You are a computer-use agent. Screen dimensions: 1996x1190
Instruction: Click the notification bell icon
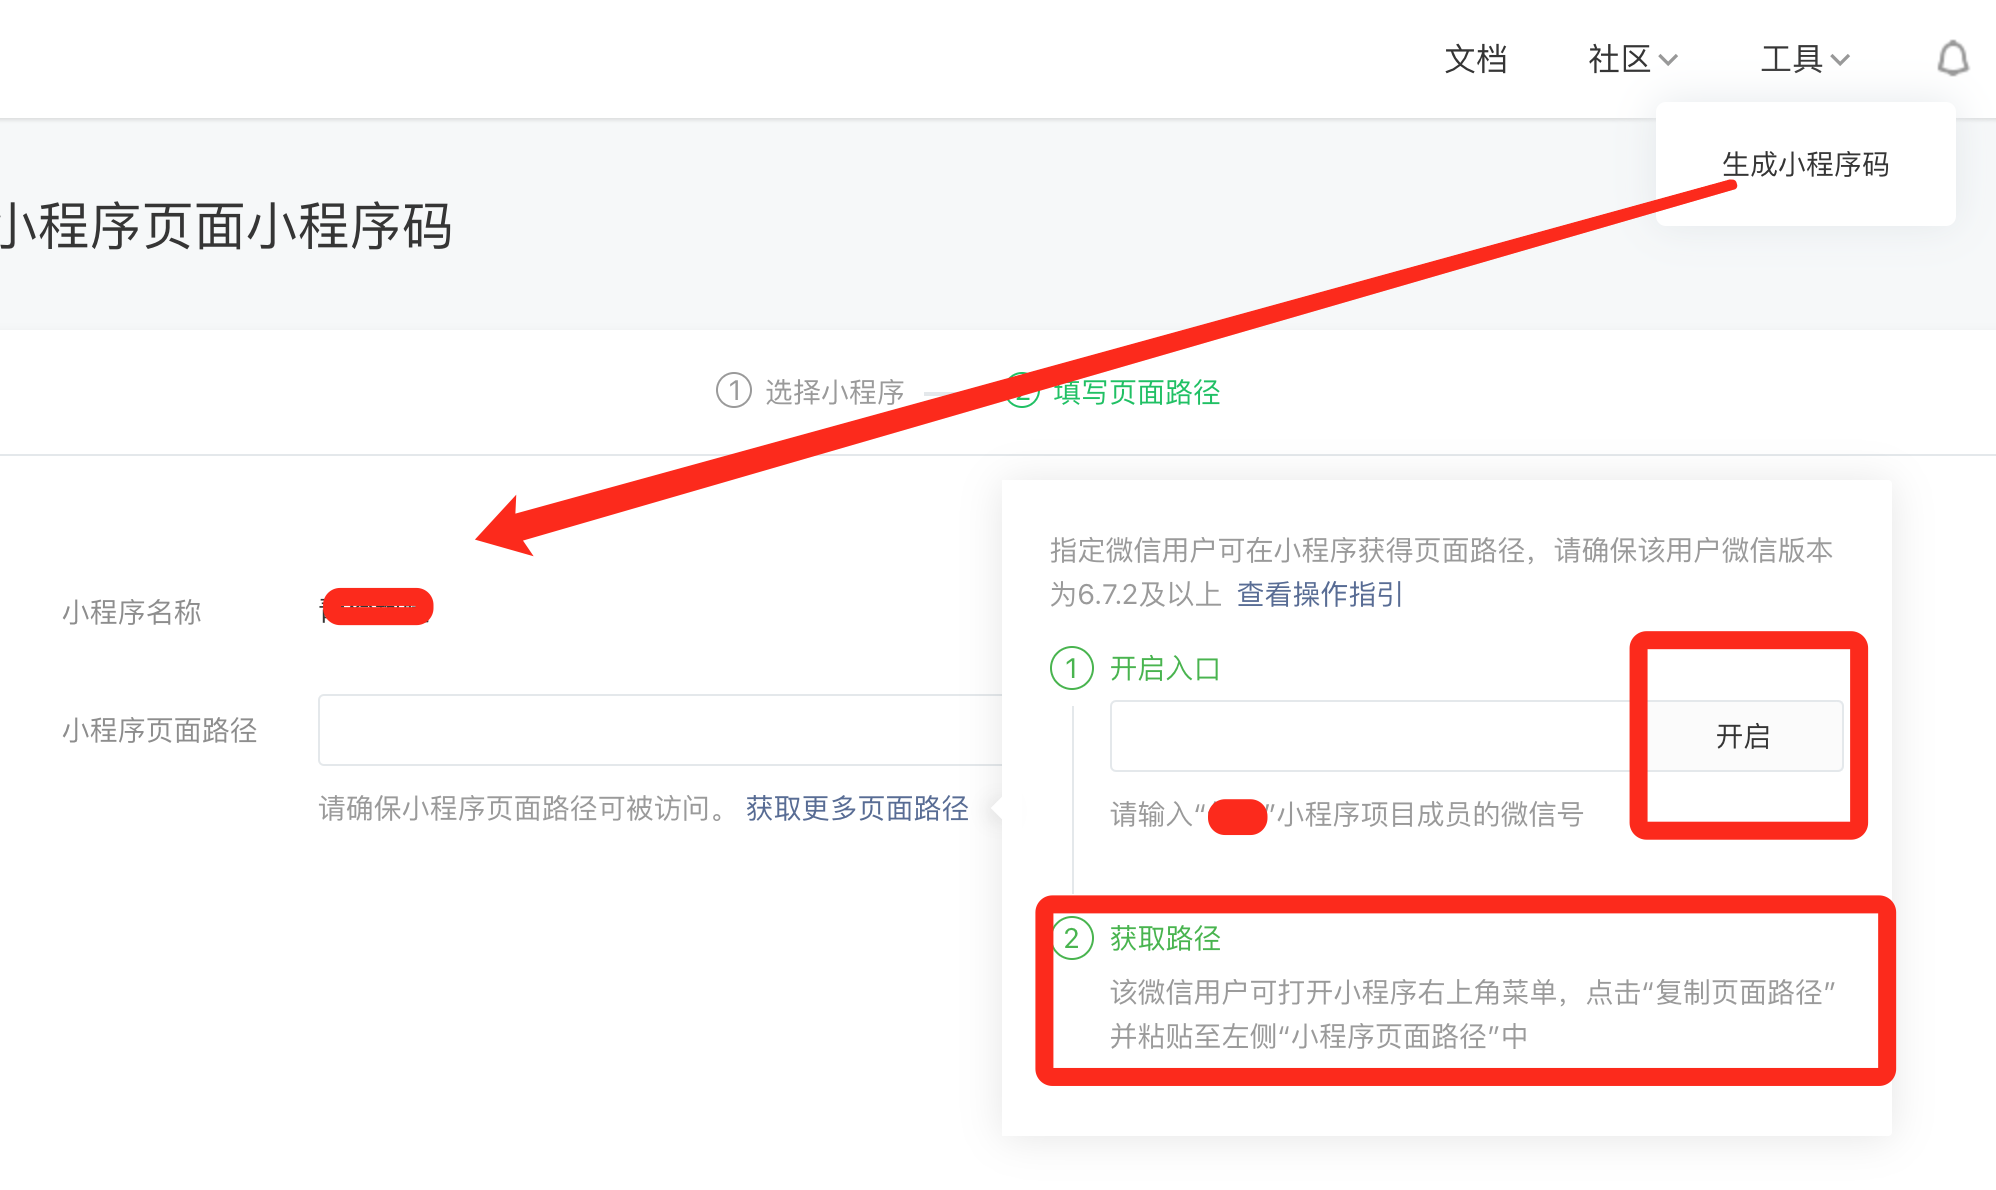click(x=1952, y=59)
